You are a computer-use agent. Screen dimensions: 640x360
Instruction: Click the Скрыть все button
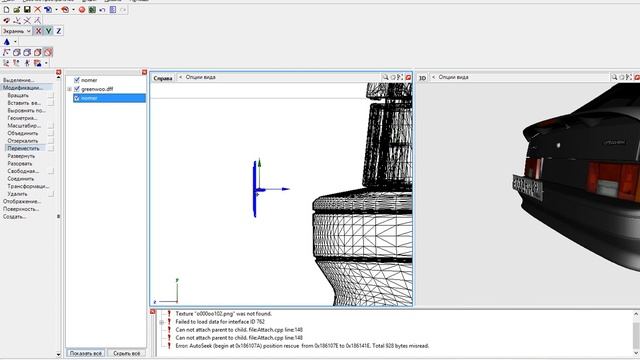click(x=127, y=353)
